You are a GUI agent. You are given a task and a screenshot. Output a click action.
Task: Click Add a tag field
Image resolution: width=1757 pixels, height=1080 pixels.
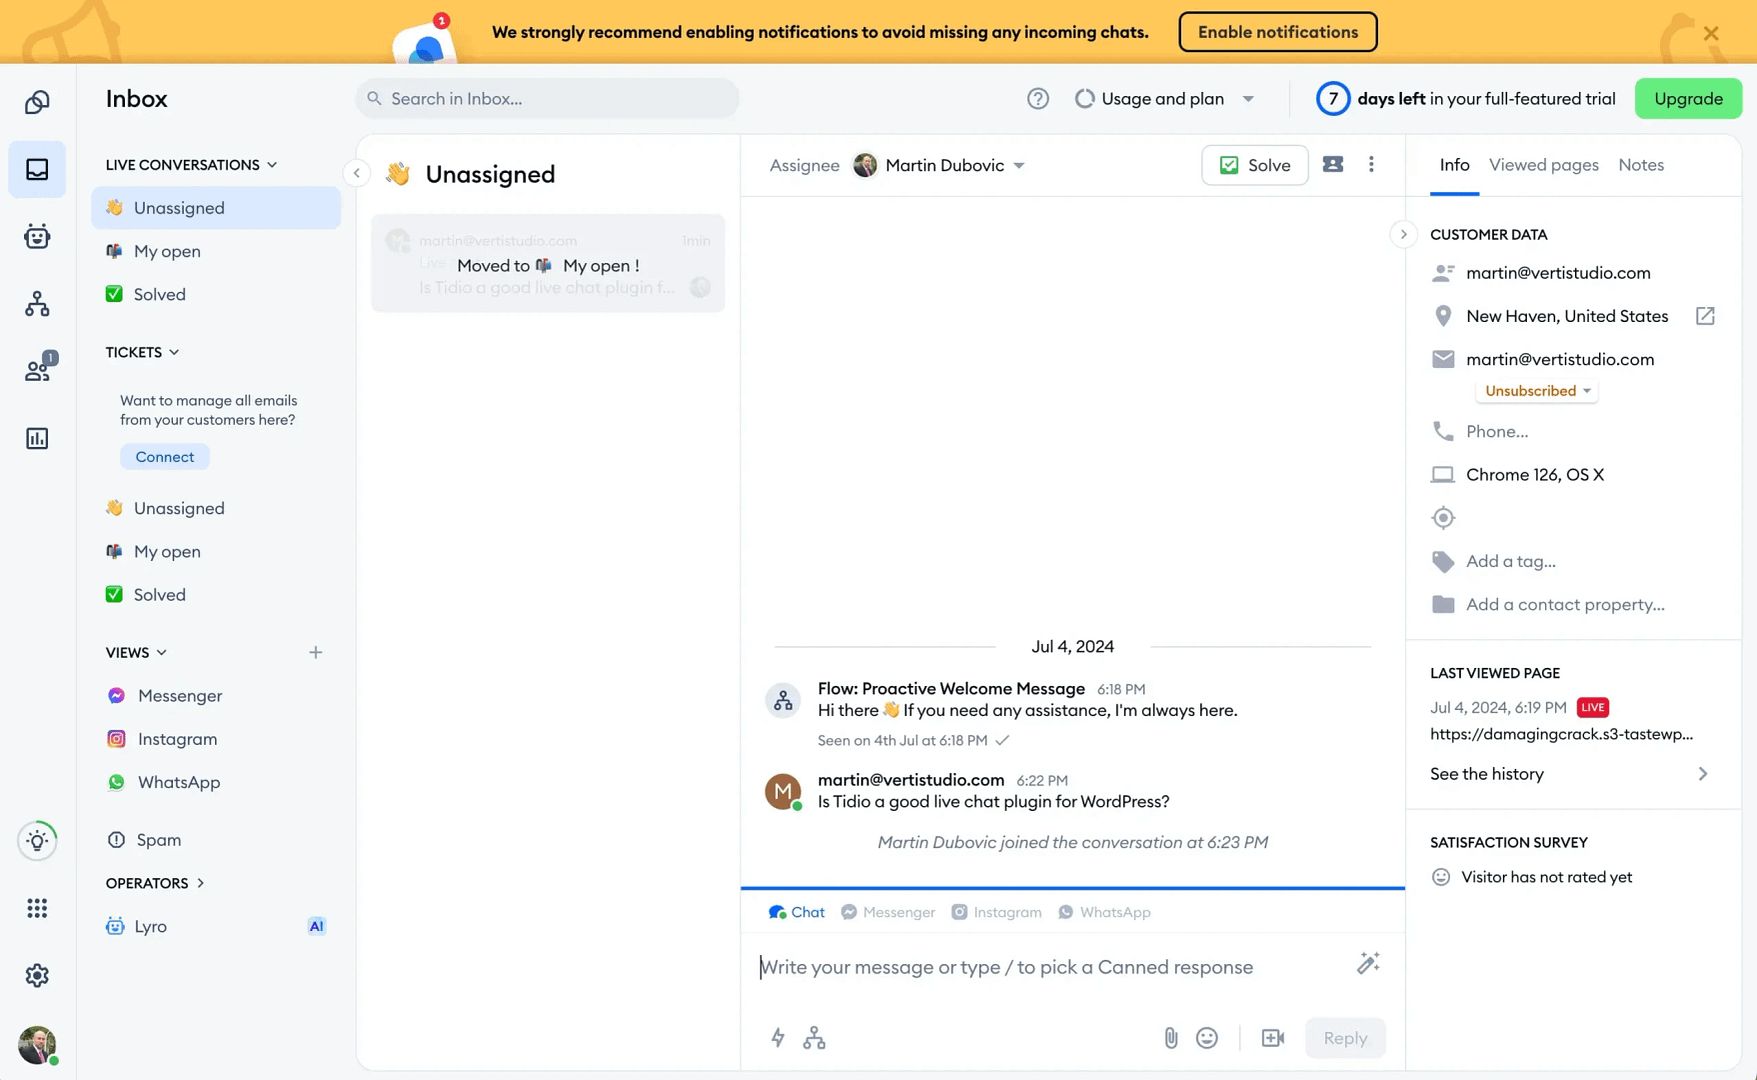pyautogui.click(x=1510, y=561)
